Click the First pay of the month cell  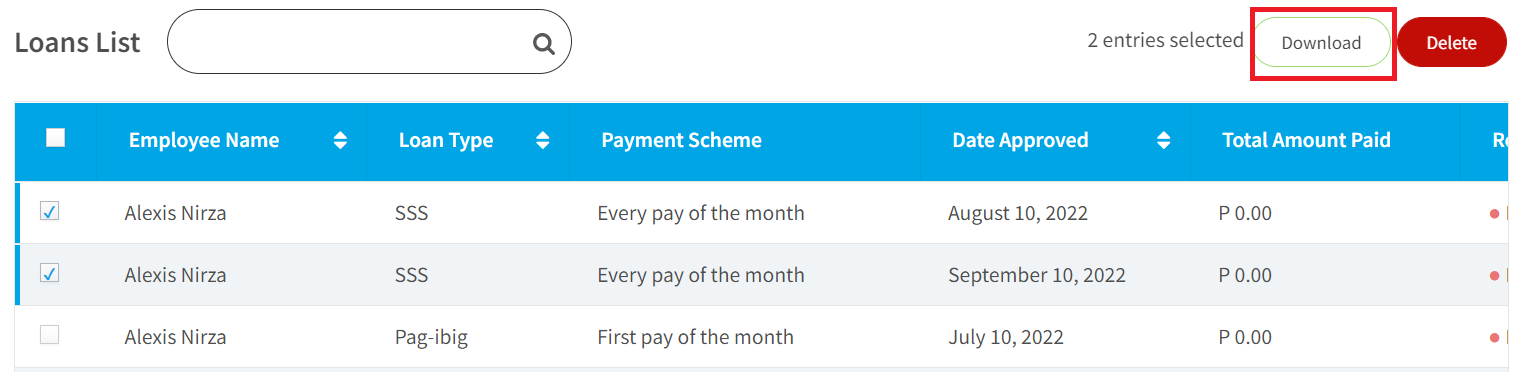coord(696,338)
